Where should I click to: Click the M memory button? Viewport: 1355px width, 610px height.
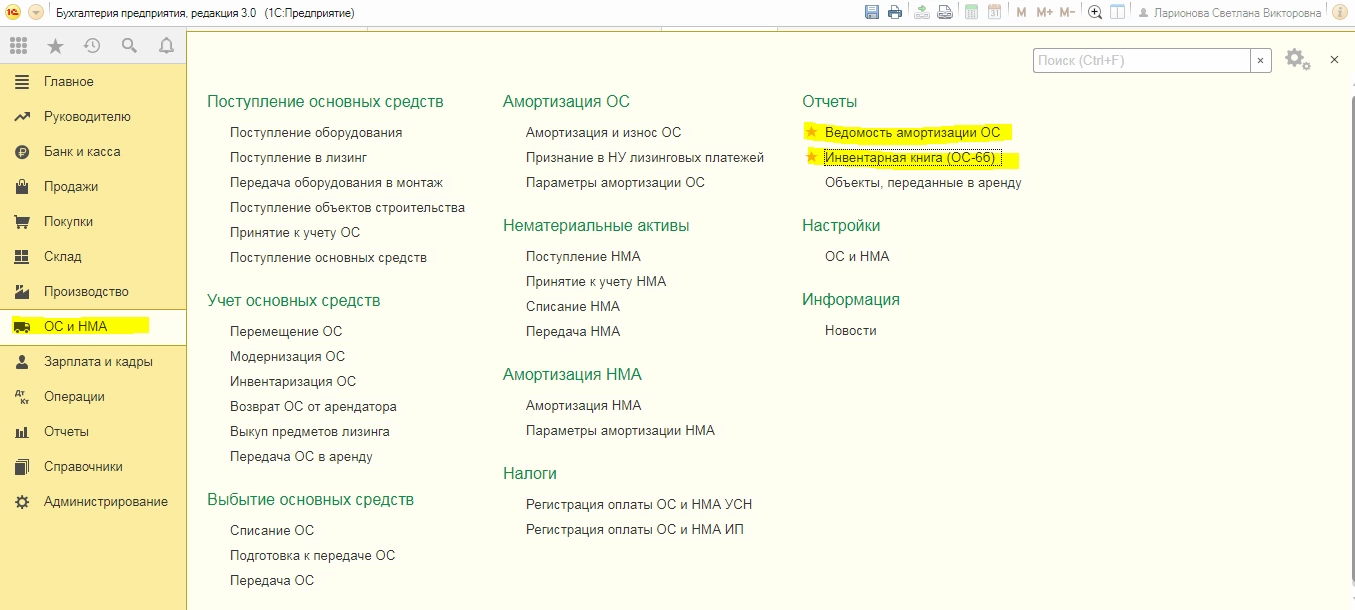(x=1021, y=12)
